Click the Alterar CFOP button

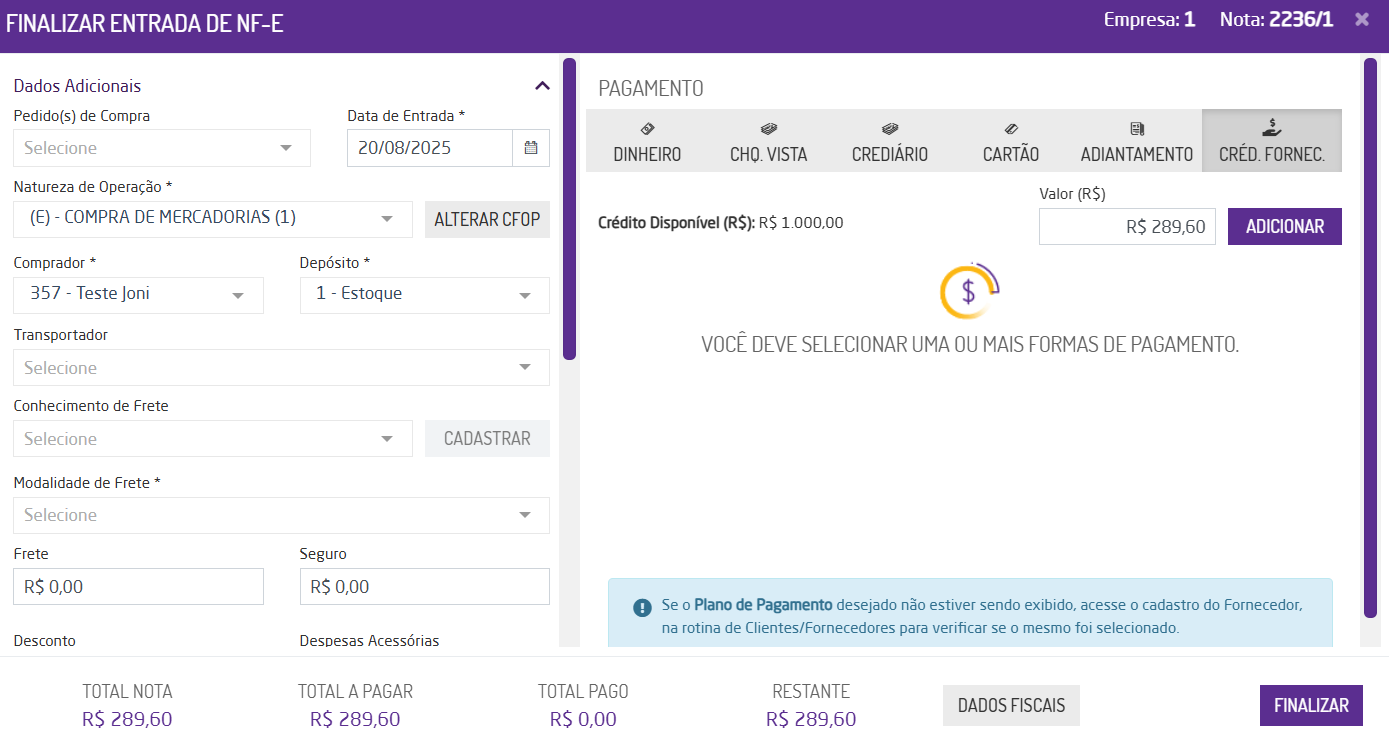tap(487, 219)
